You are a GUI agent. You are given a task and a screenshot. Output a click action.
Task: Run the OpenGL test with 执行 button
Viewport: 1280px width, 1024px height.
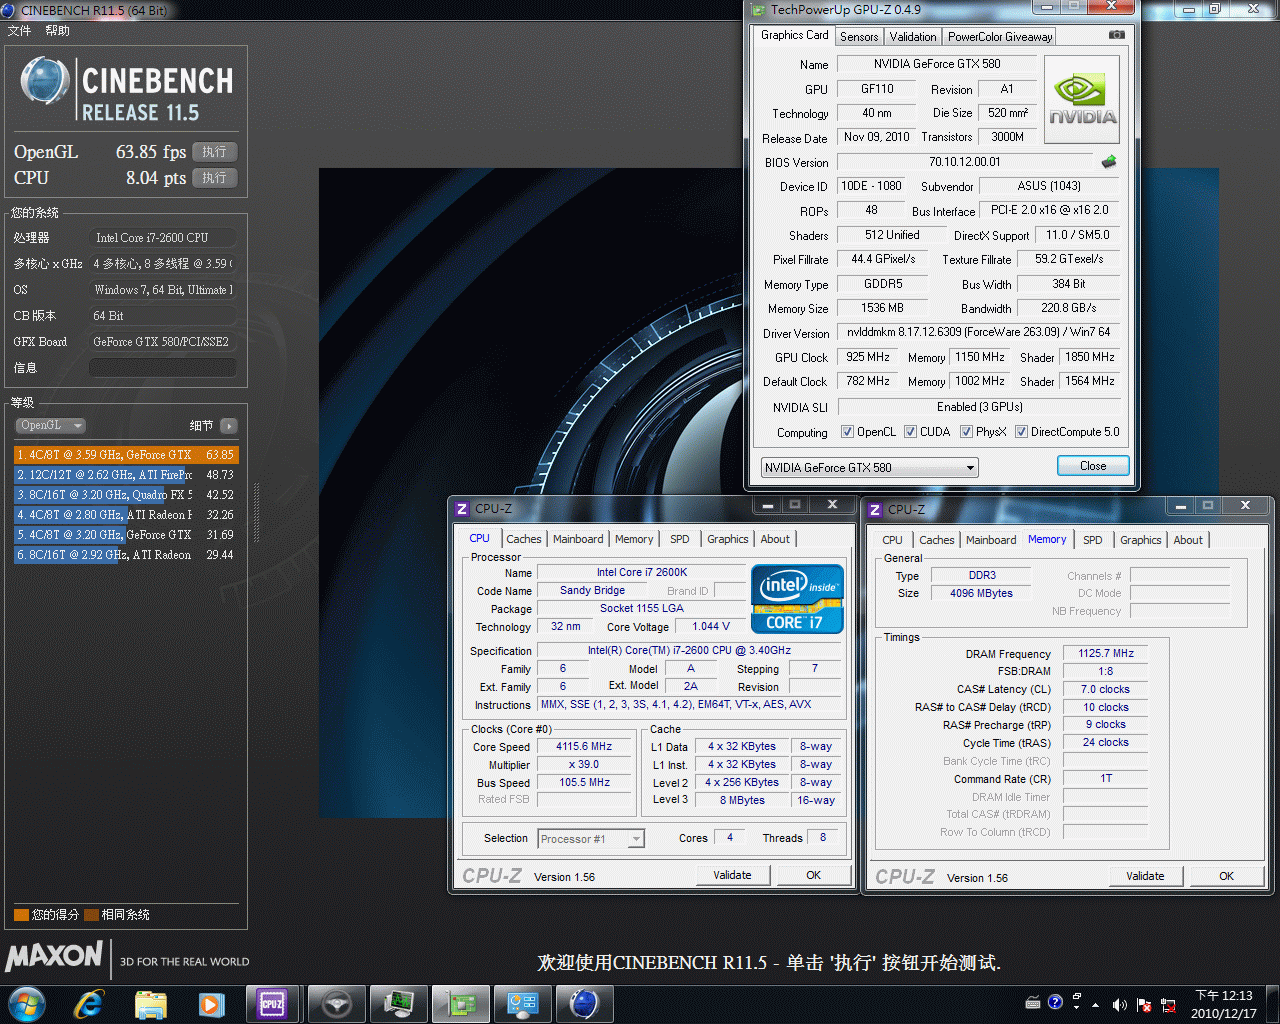point(215,152)
